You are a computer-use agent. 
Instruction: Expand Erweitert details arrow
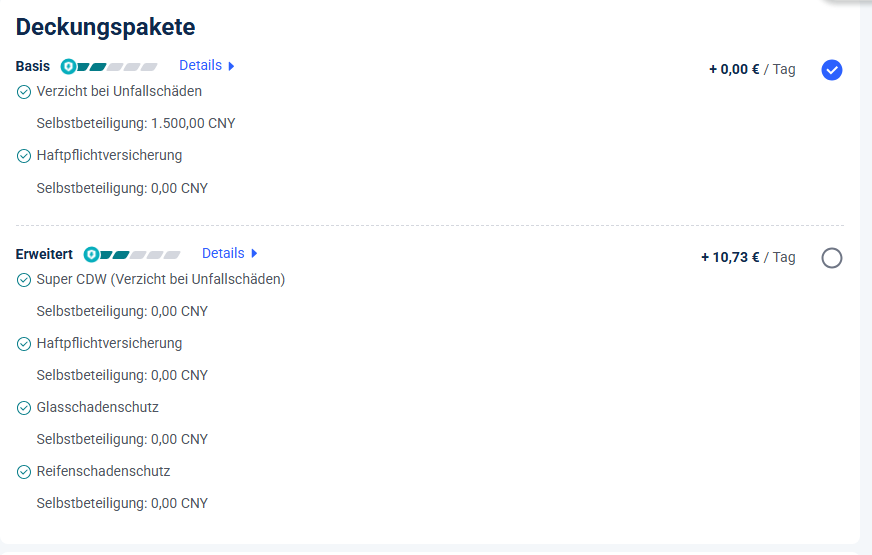coord(254,254)
